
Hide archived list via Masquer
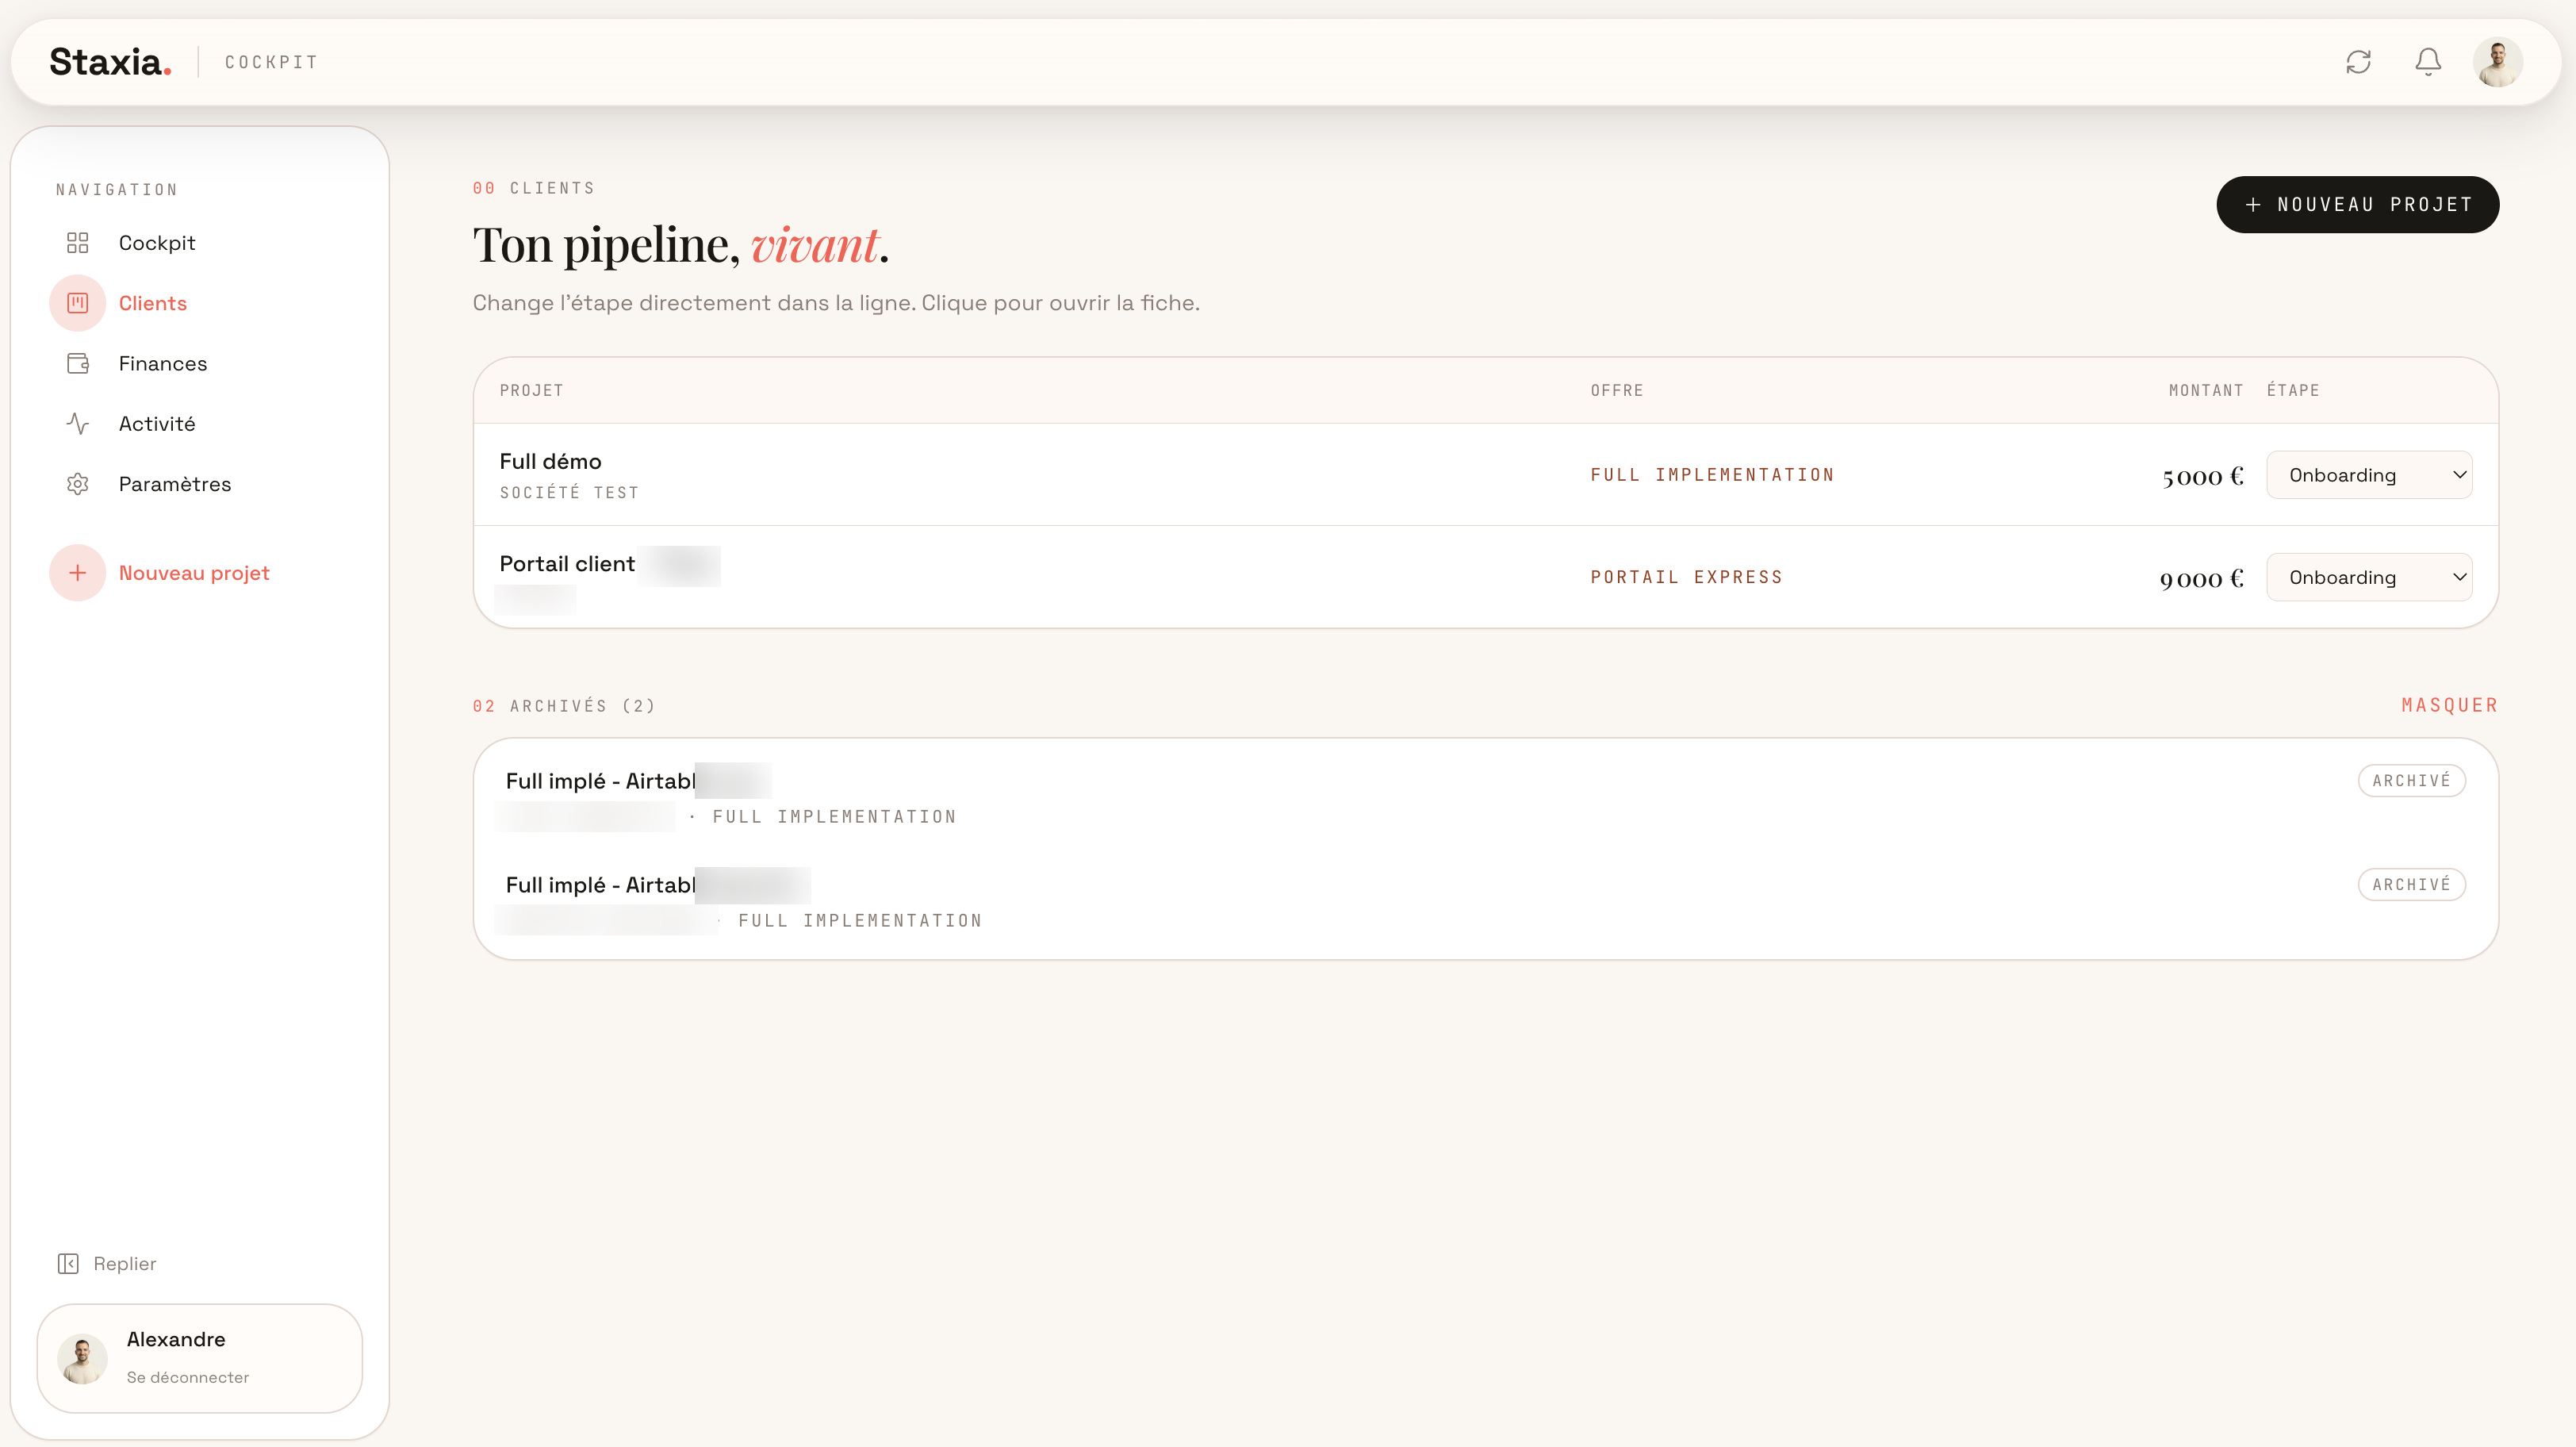coord(2450,705)
